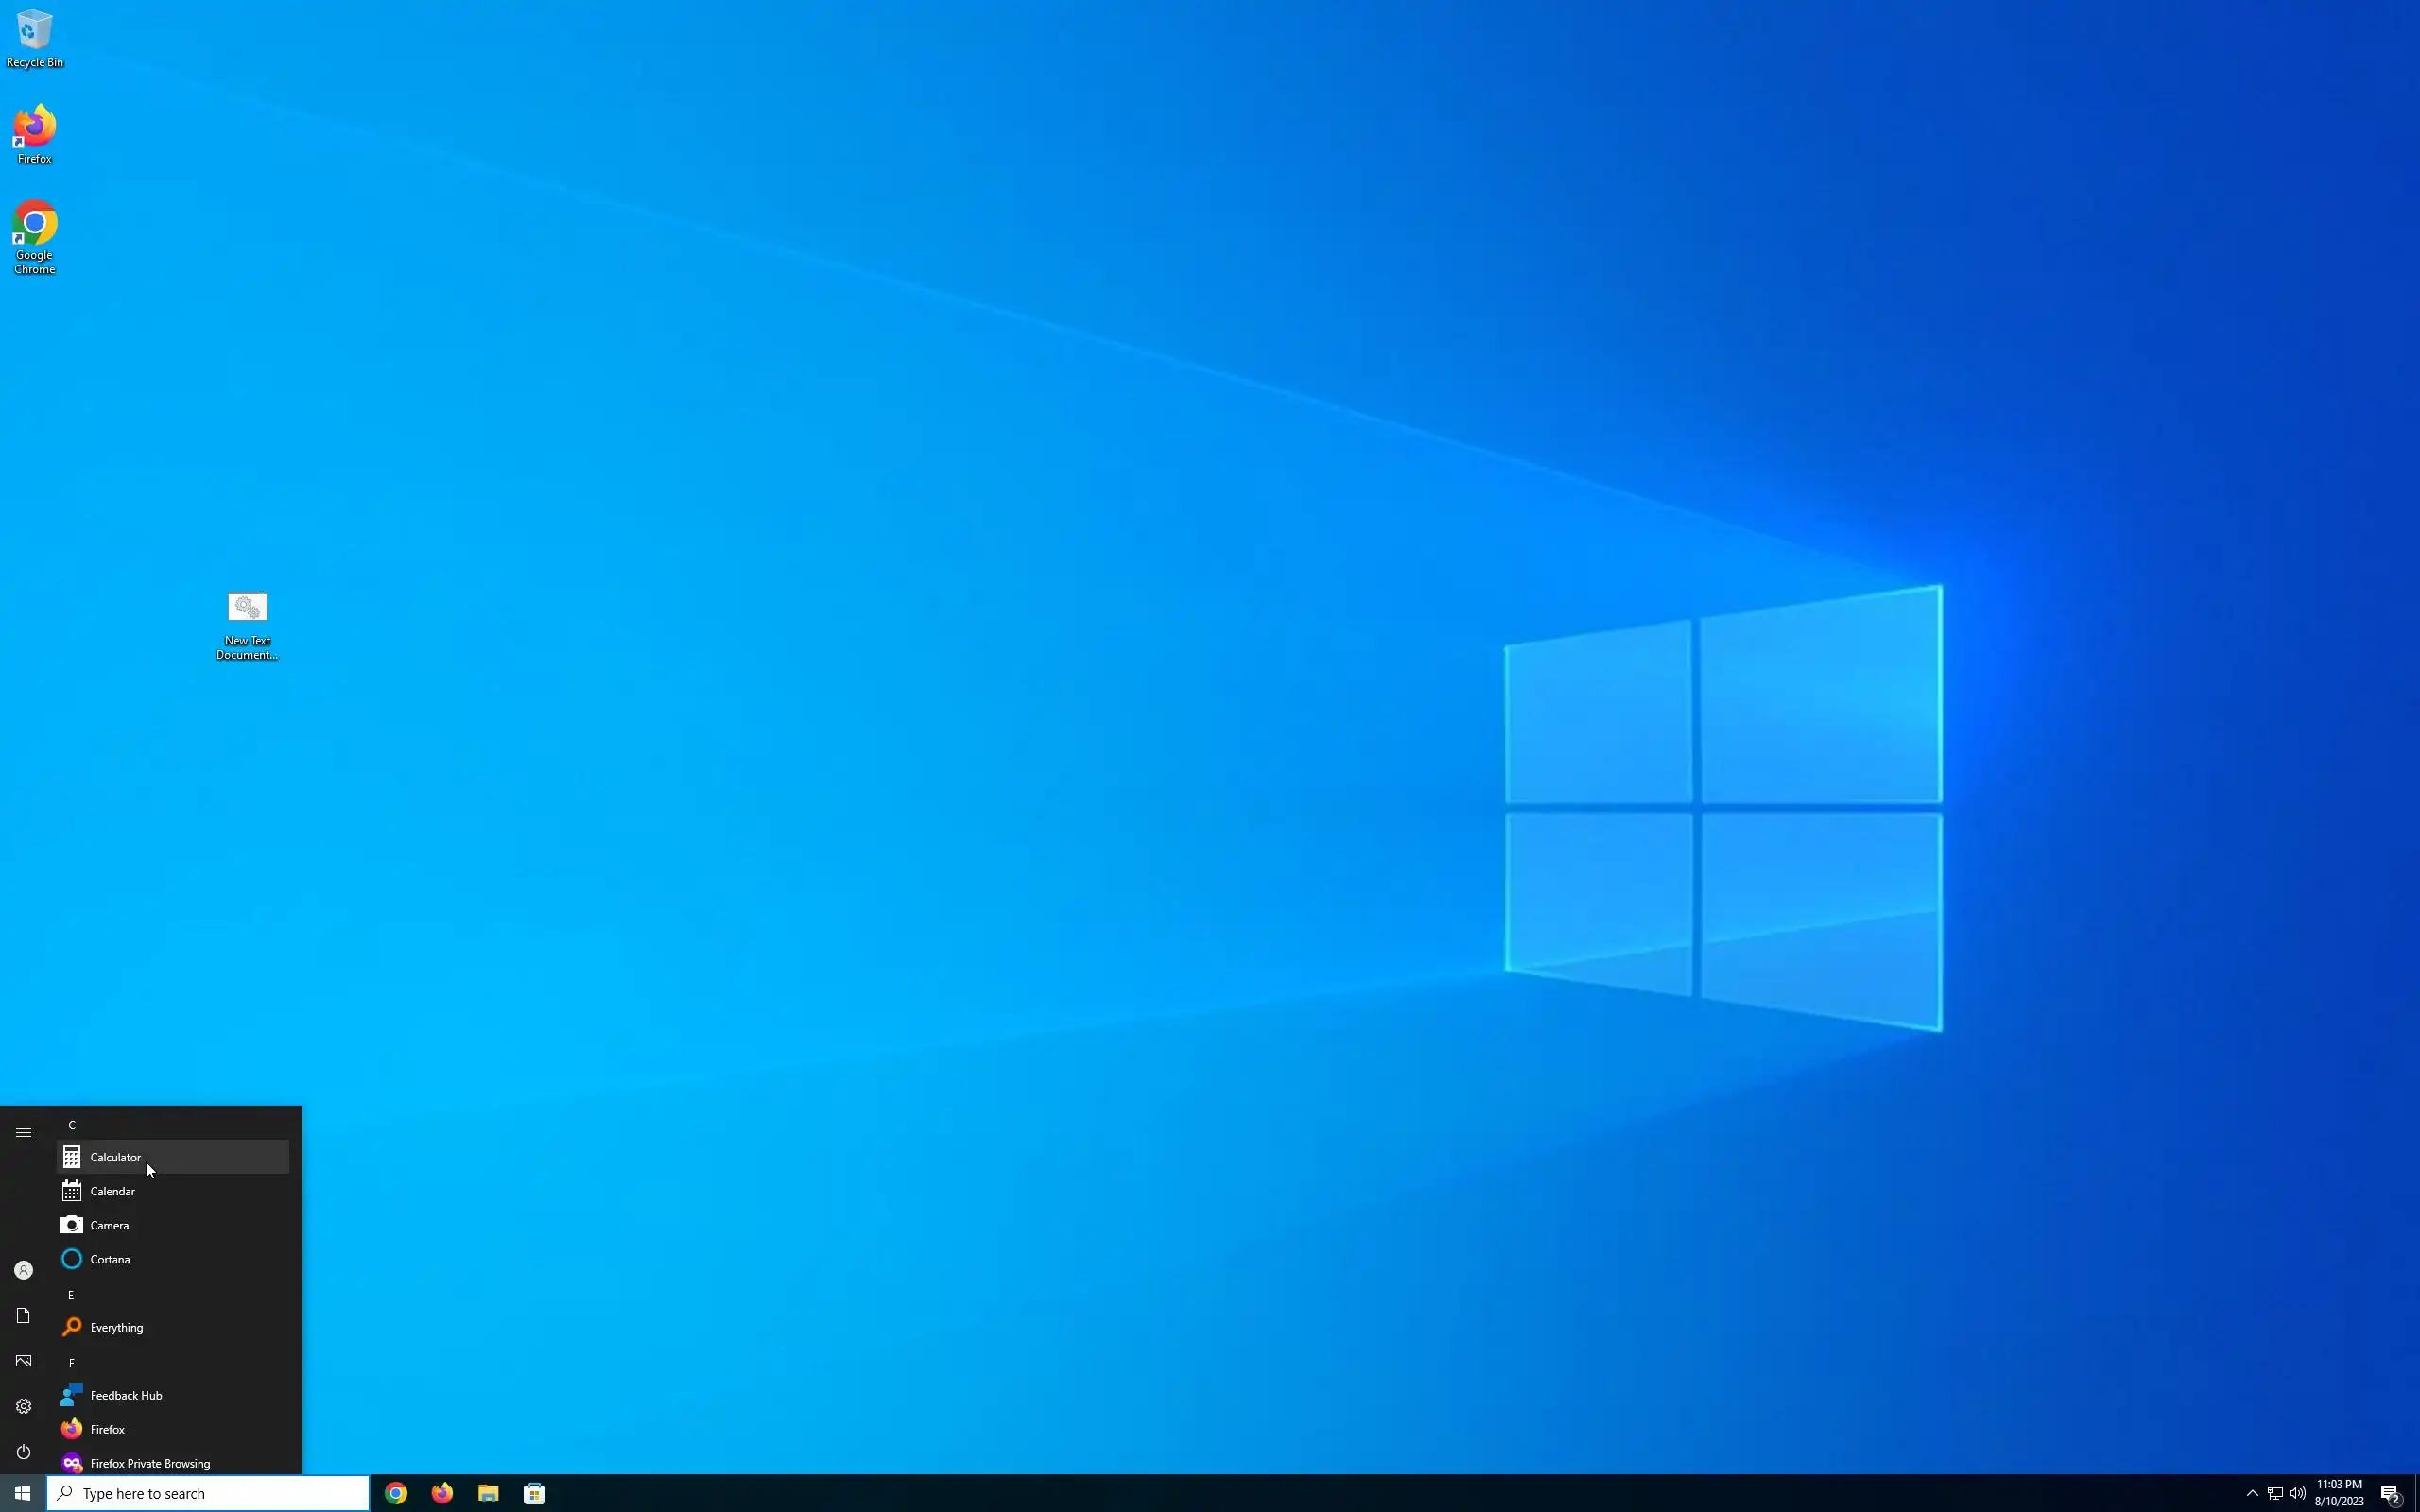Open Settings gear in the Start sidebar

tap(23, 1406)
